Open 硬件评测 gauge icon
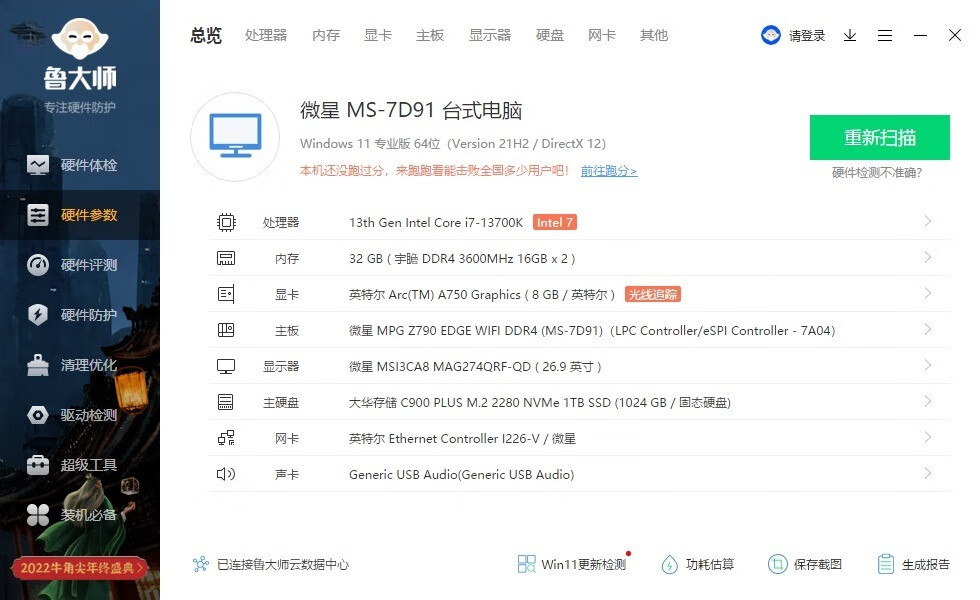The height and width of the screenshot is (600, 980). (38, 265)
